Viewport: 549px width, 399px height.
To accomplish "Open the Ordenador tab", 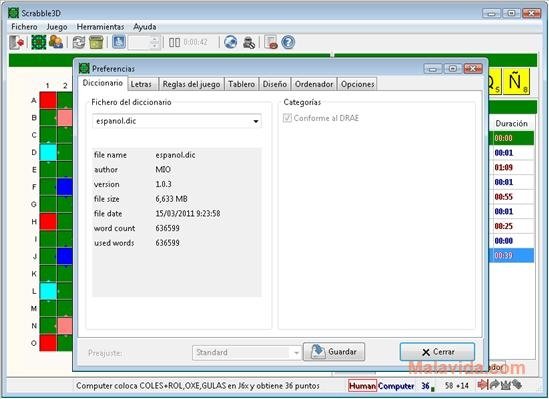I will [x=314, y=84].
